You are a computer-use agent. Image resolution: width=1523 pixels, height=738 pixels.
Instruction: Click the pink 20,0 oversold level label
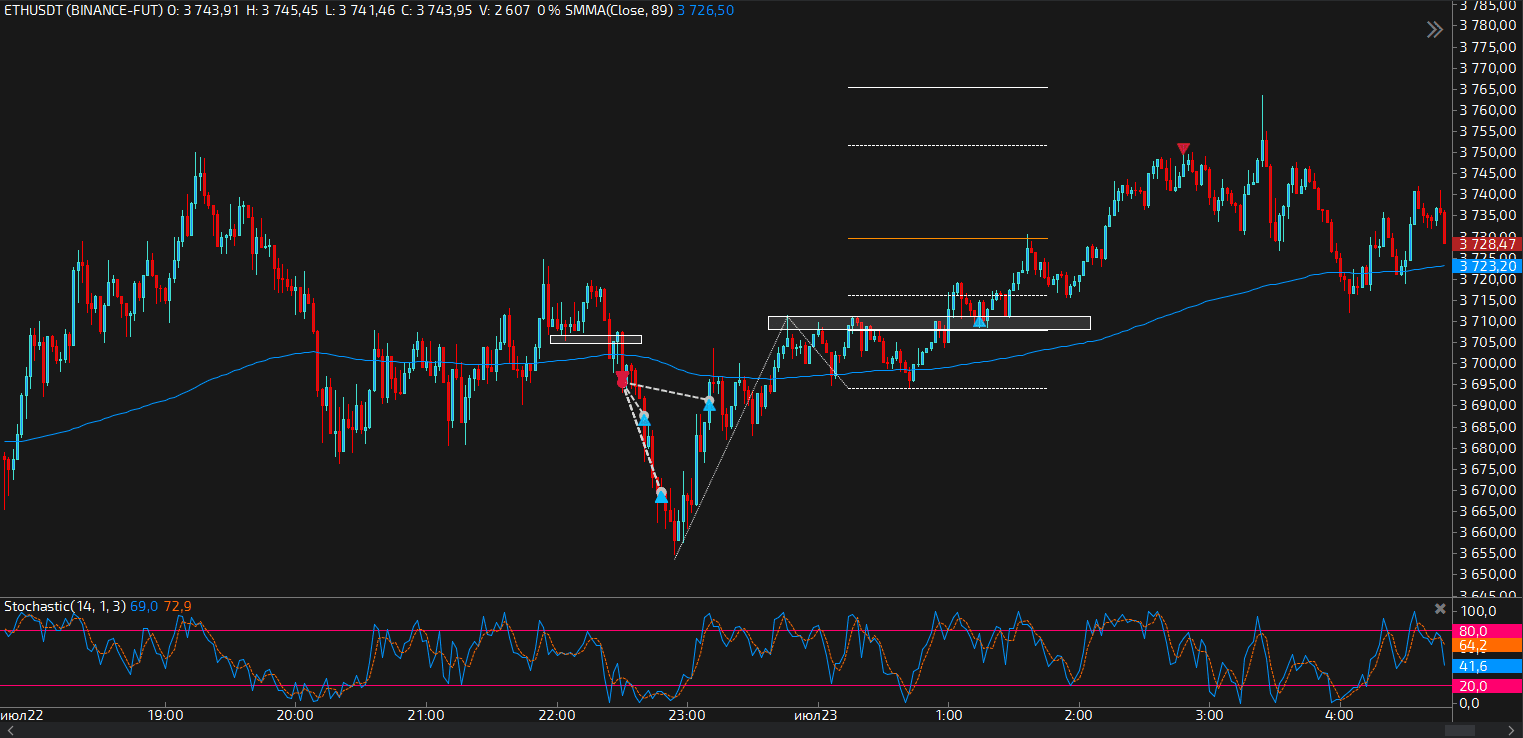(1474, 686)
